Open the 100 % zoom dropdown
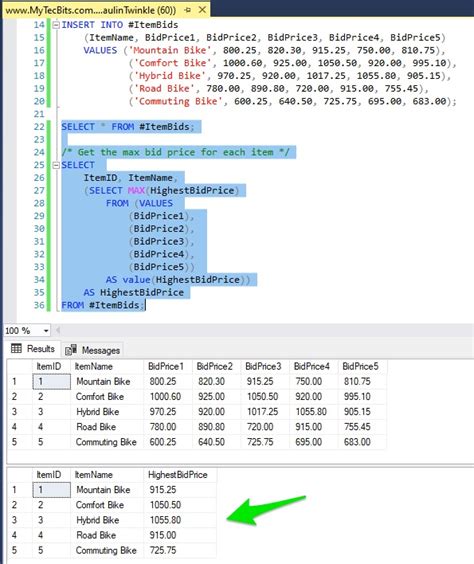The width and height of the screenshot is (474, 564). point(46,331)
